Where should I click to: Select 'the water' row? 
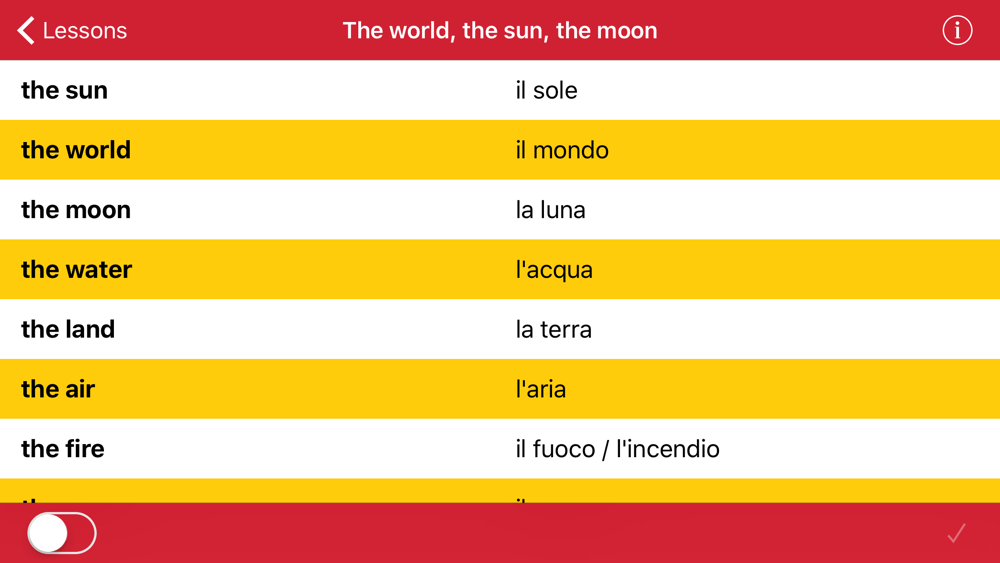tap(500, 270)
